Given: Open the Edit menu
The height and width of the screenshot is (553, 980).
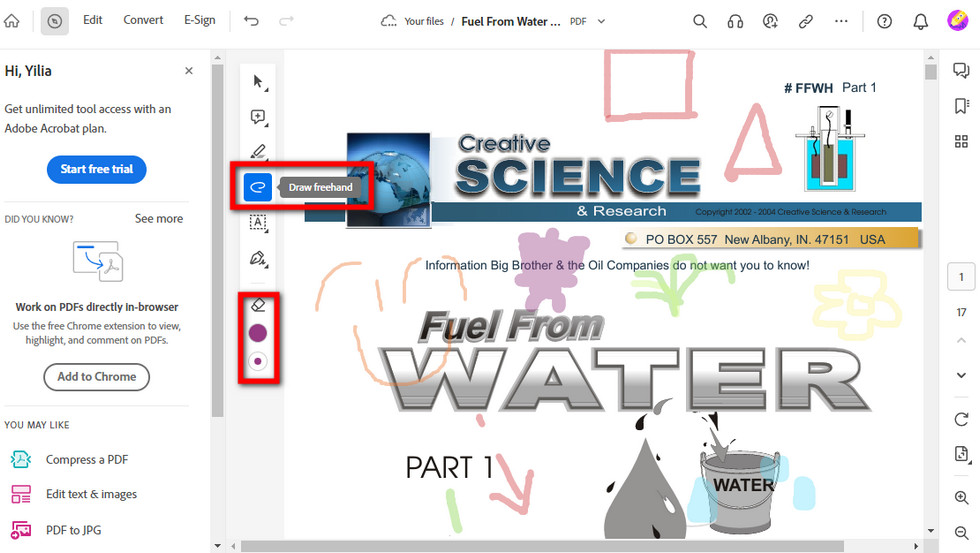Looking at the screenshot, I should (x=92, y=20).
